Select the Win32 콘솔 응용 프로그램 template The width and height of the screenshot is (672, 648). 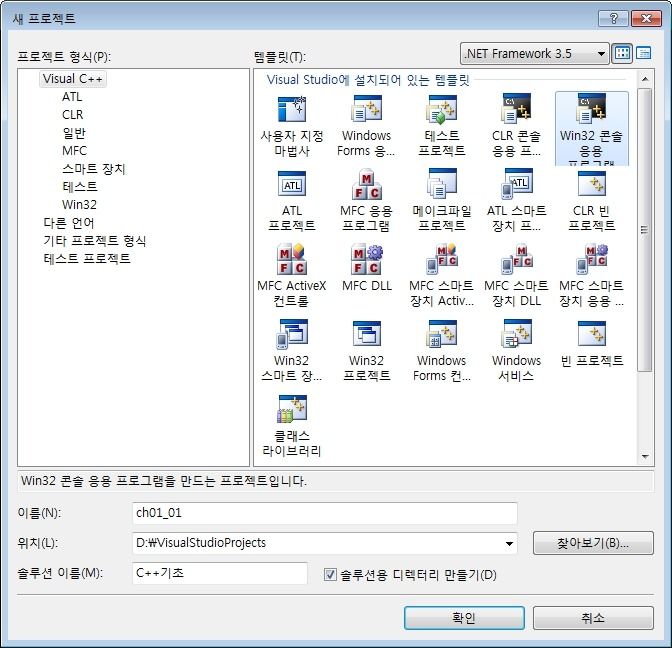pyautogui.click(x=591, y=129)
